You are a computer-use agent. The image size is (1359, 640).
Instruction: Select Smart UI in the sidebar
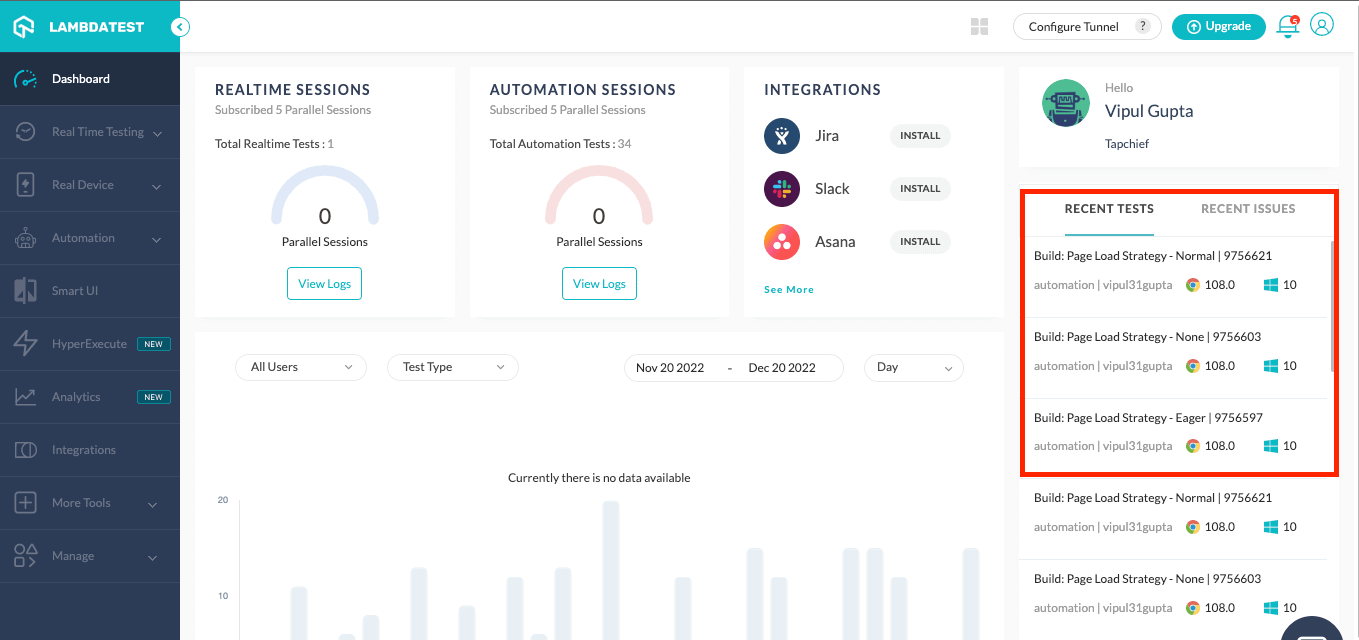pos(90,291)
